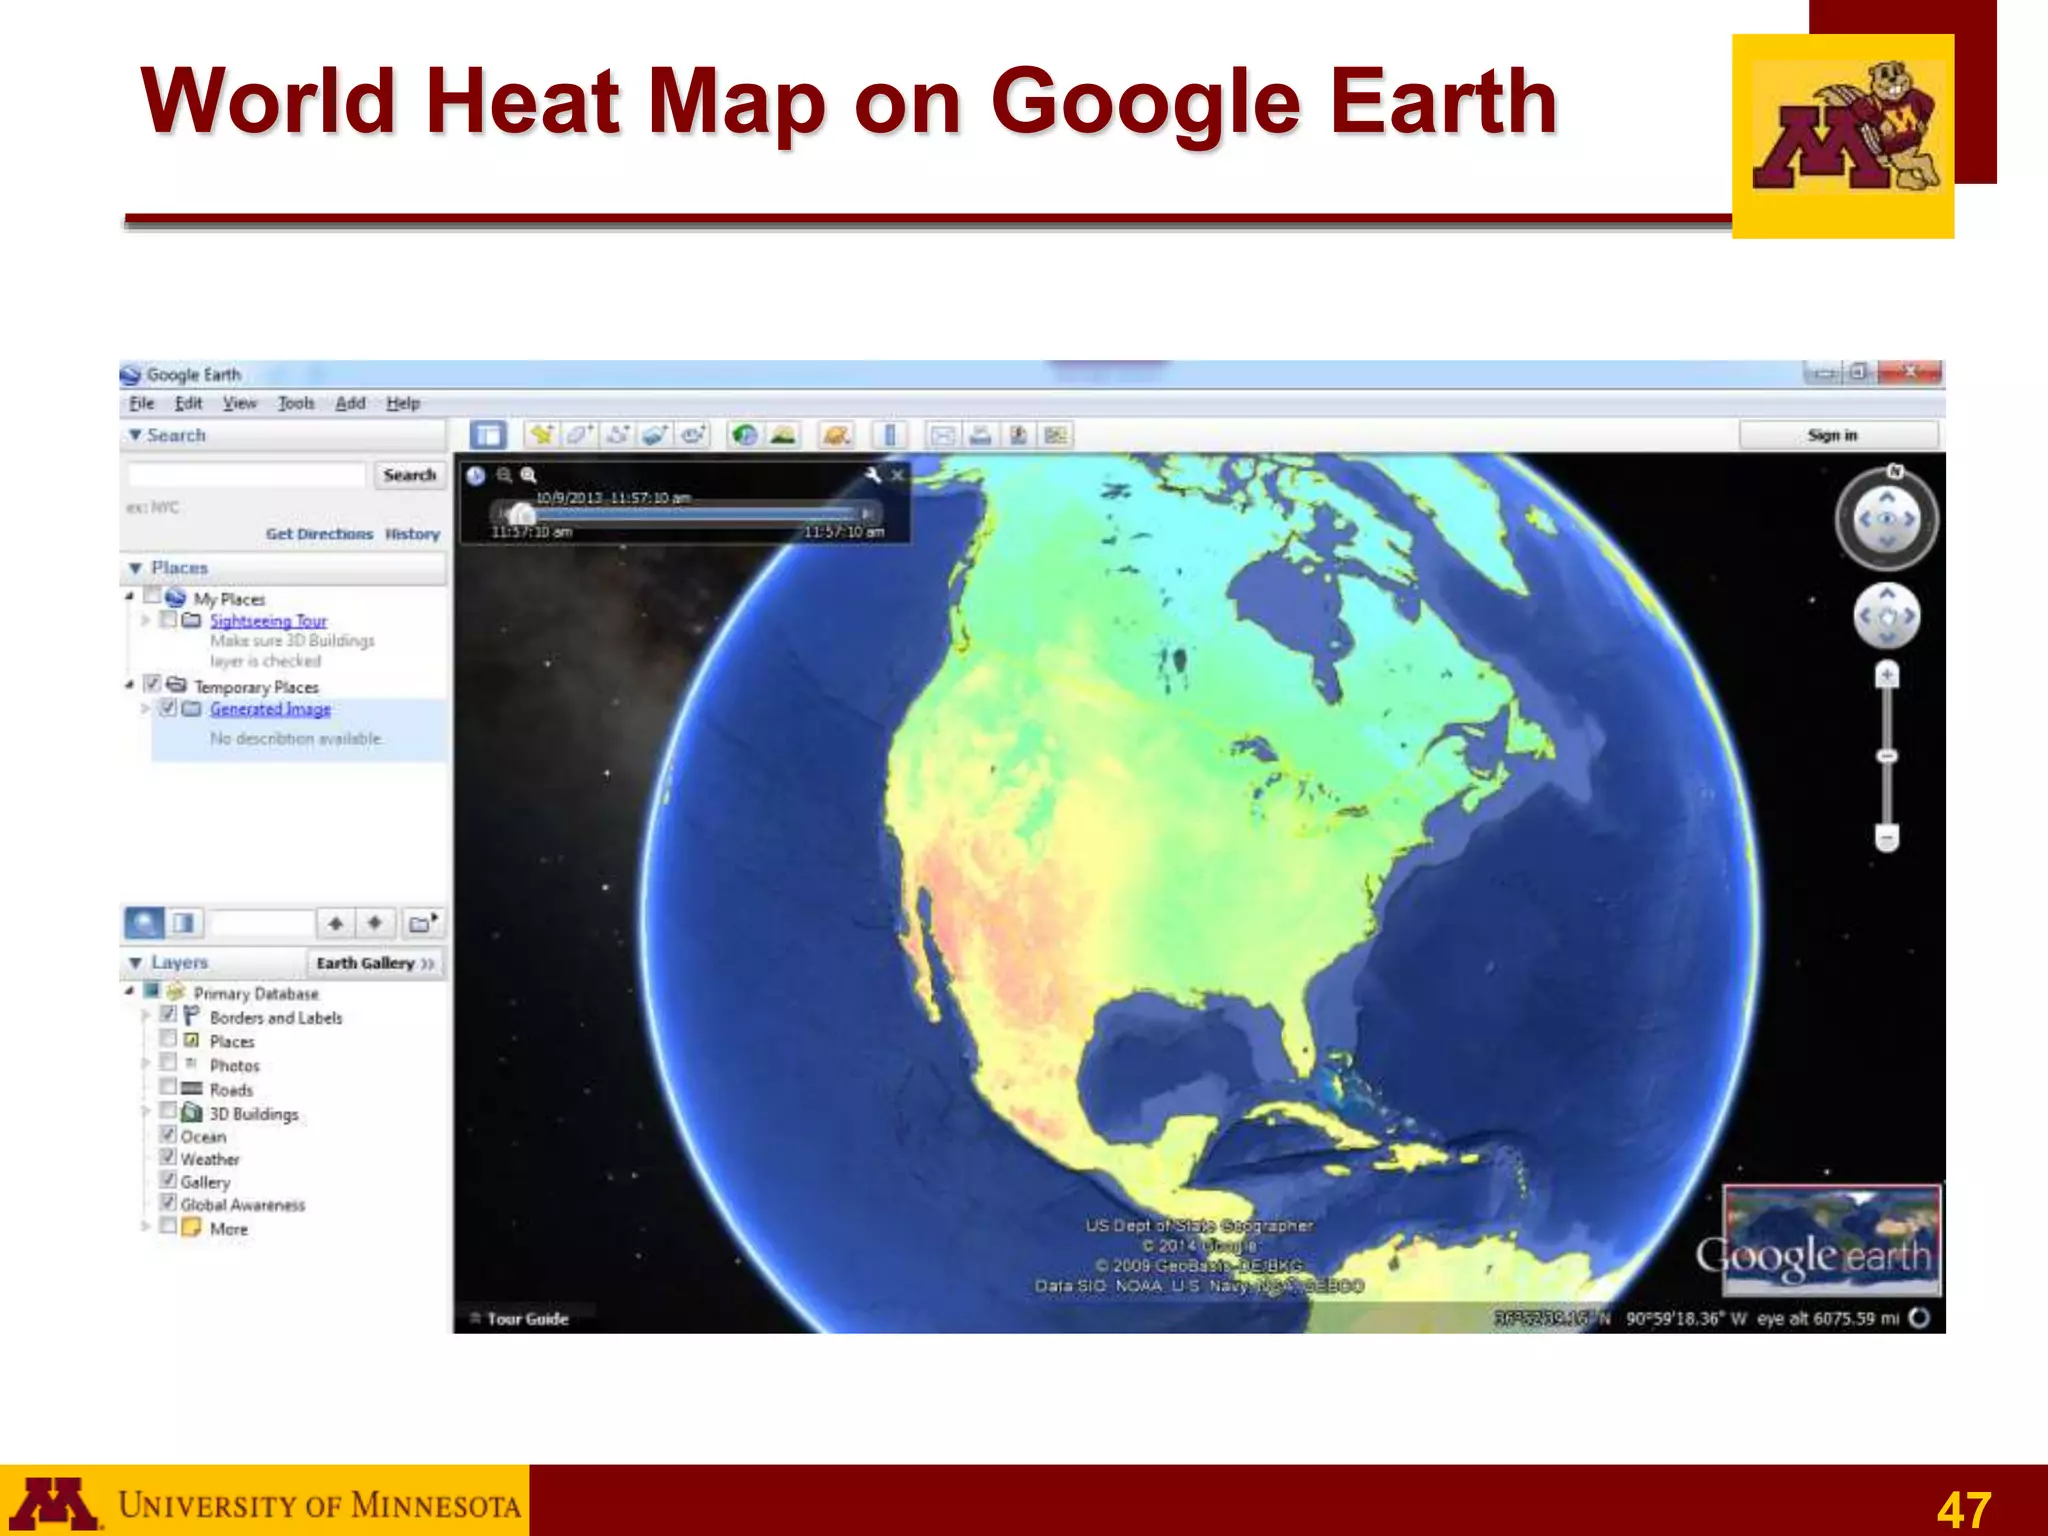Screen dimensions: 2048x1536
Task: Click the Move joystick control
Action: [x=1886, y=614]
